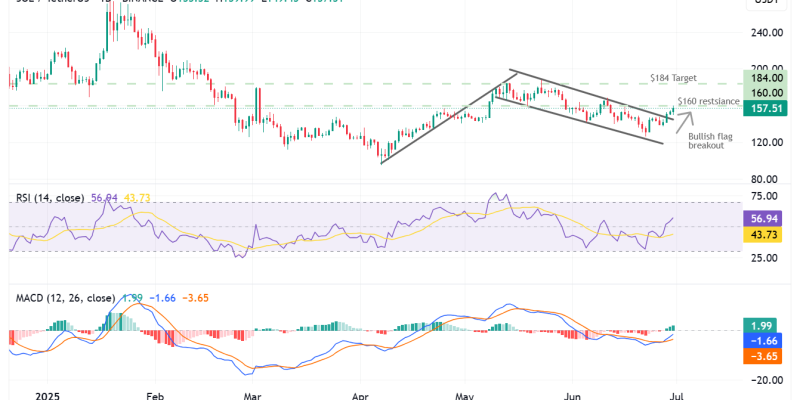
Task: Click the Jun label on time axis
Action: [x=571, y=395]
